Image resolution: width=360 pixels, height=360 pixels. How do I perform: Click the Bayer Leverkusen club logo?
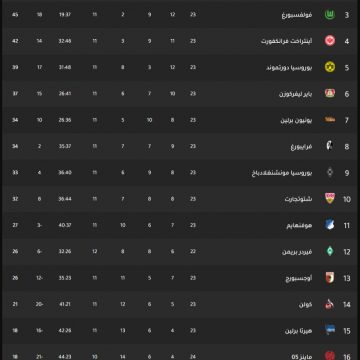tap(330, 93)
